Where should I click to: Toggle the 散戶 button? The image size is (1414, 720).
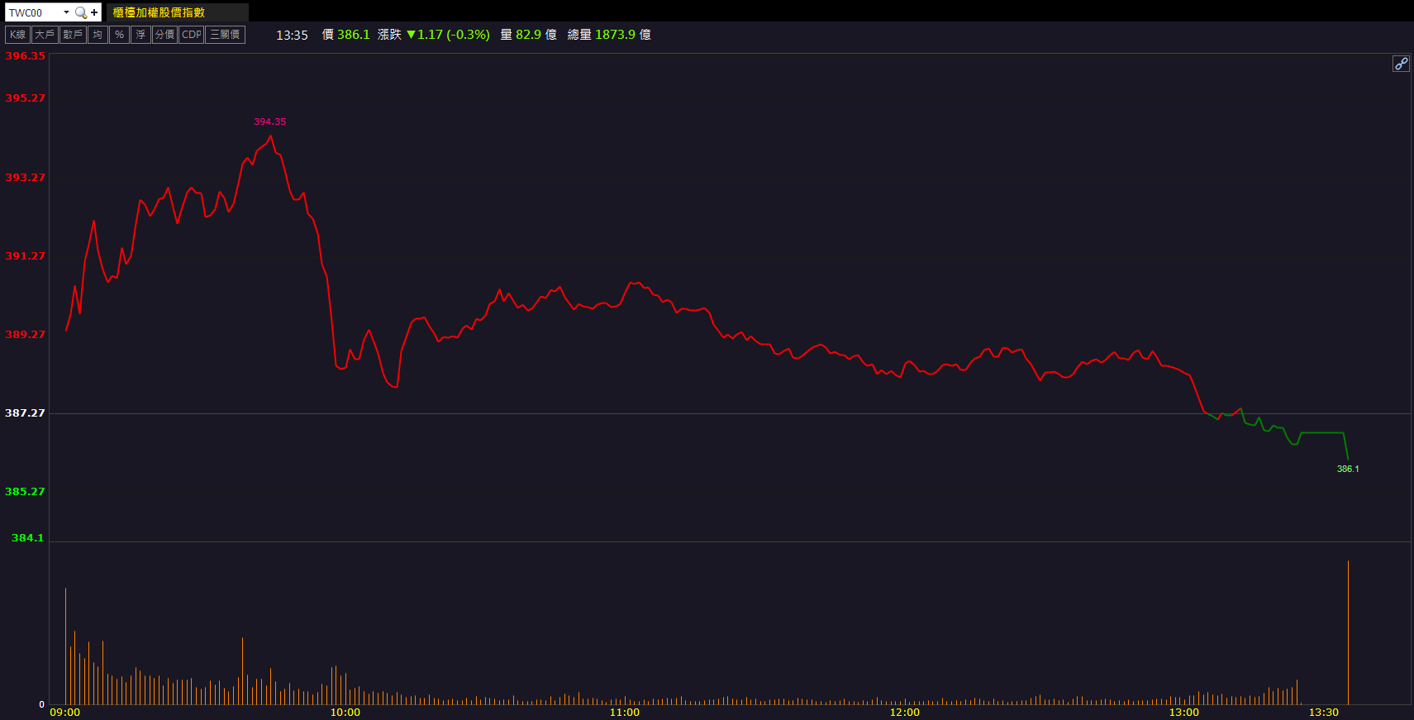point(72,35)
